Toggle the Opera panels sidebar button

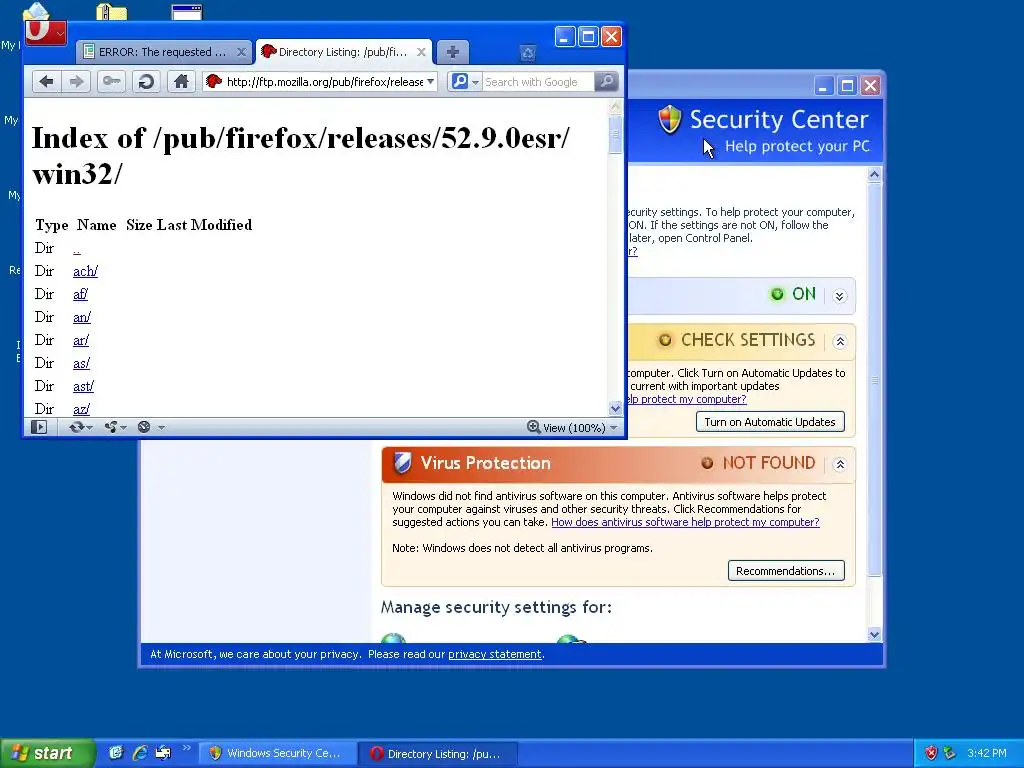click(x=39, y=427)
